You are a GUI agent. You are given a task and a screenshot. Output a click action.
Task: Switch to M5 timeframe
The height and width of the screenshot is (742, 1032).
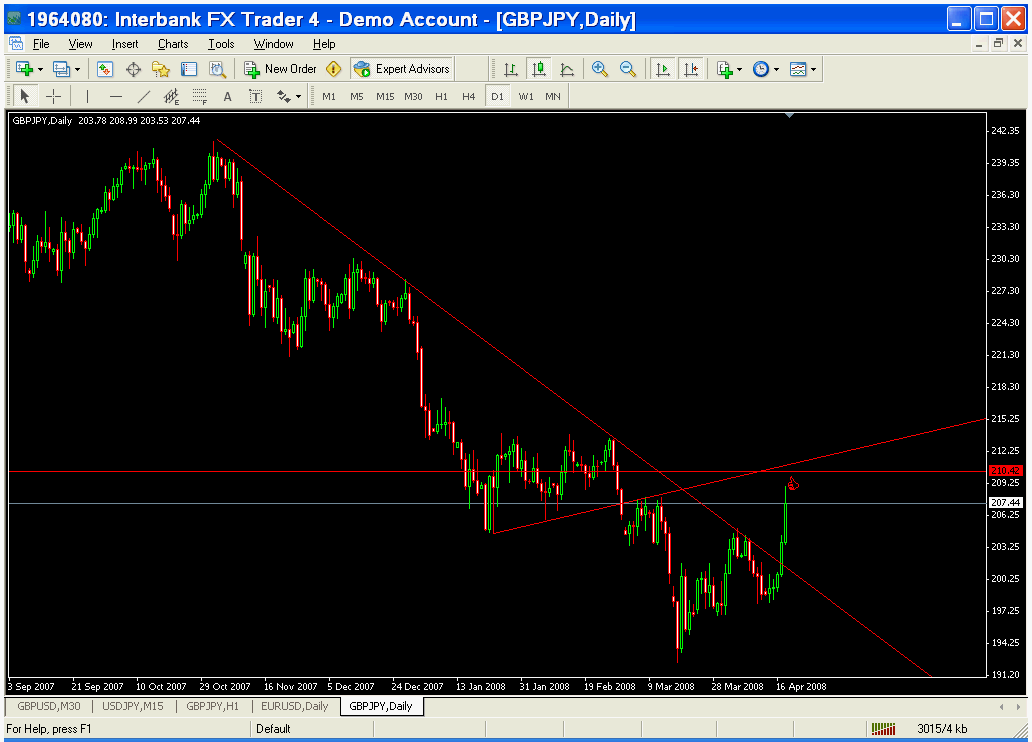[x=357, y=97]
